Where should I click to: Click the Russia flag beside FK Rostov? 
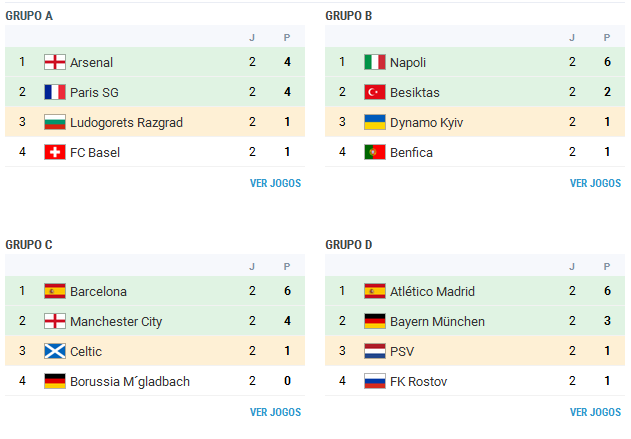click(375, 381)
